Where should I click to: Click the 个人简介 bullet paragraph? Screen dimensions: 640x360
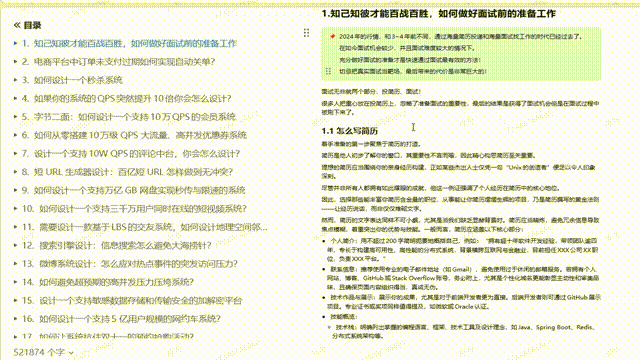pos(464,249)
